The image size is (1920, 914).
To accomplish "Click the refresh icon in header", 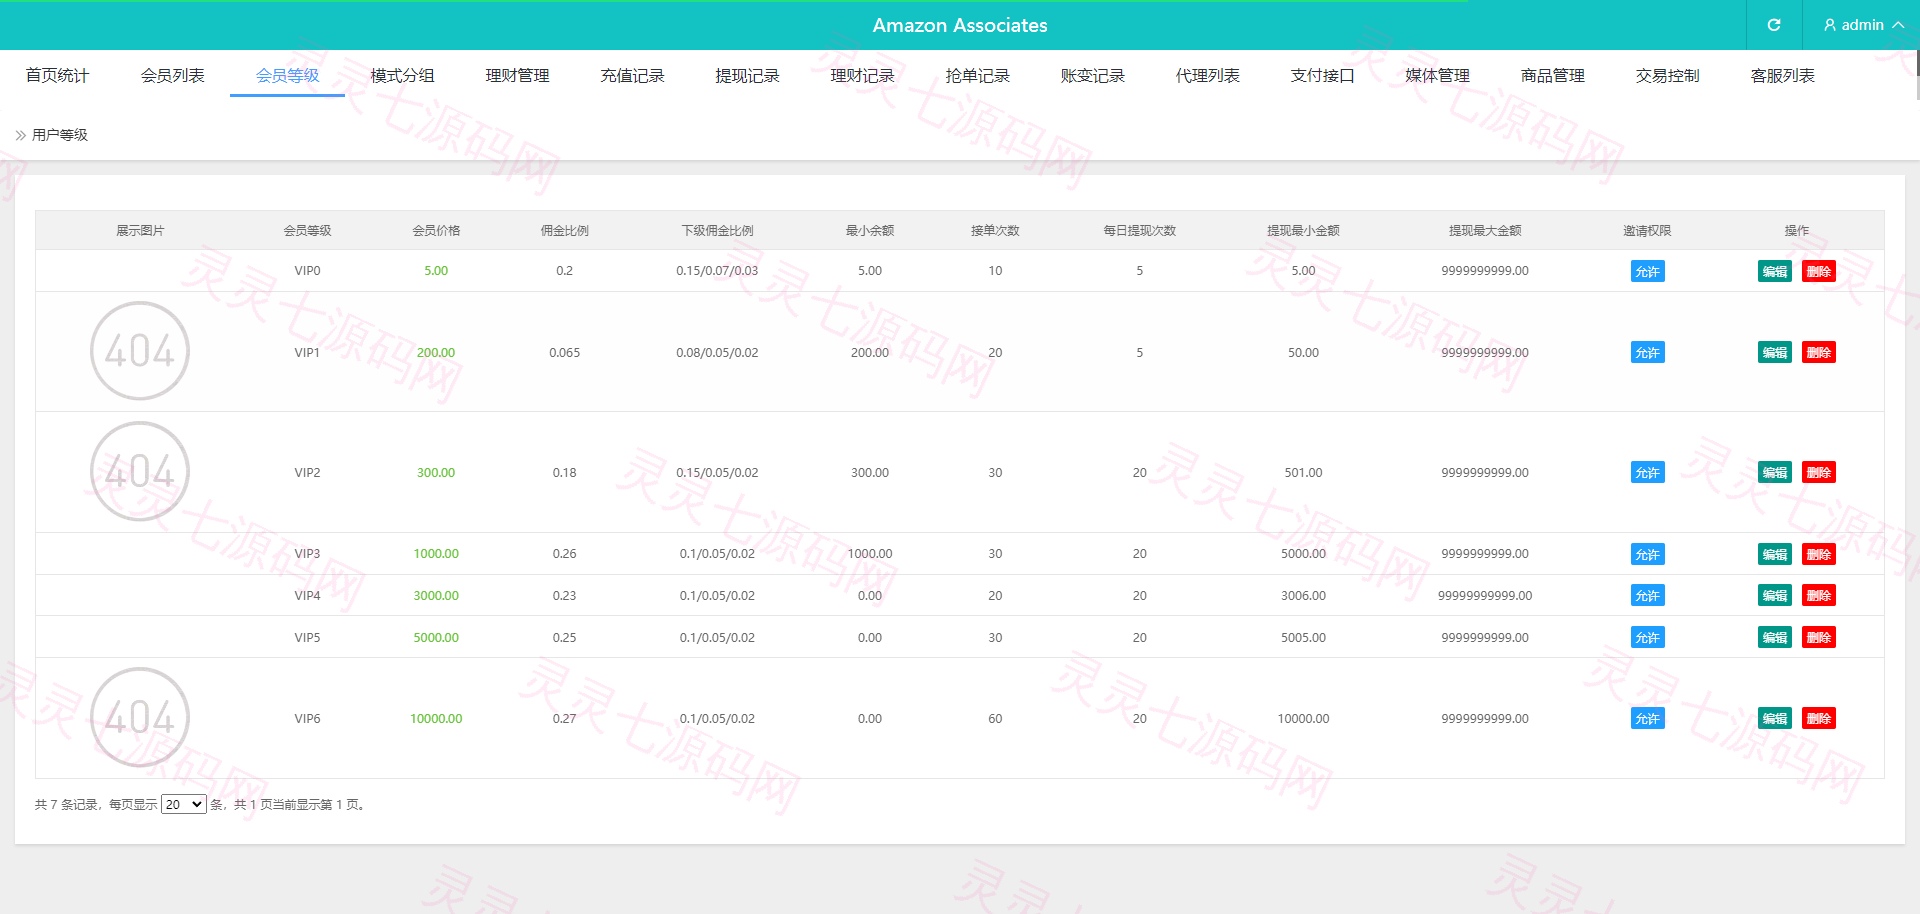I will [x=1773, y=25].
